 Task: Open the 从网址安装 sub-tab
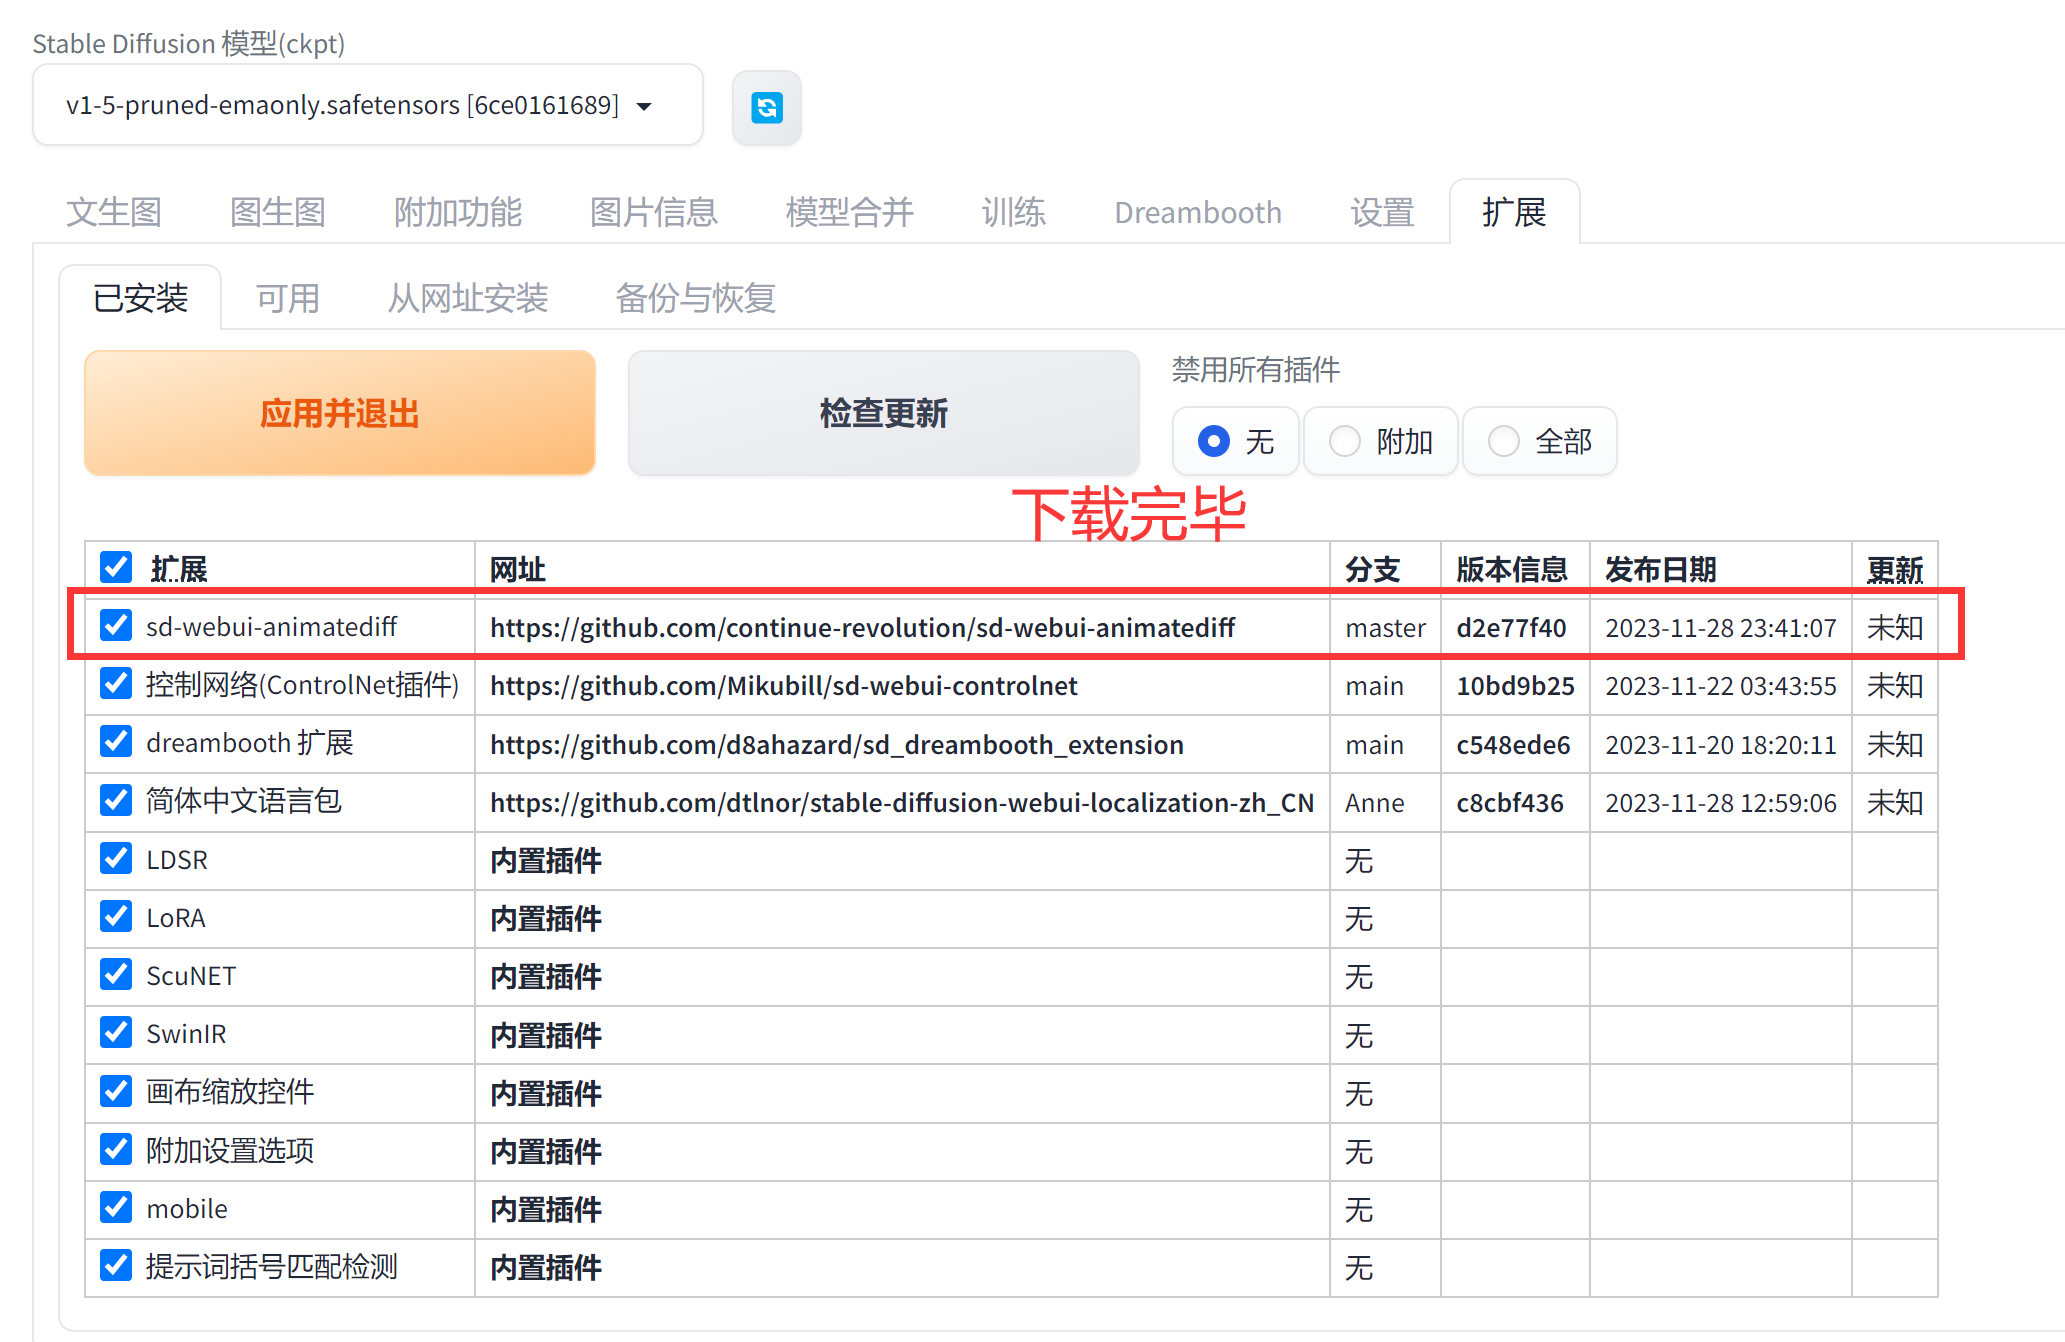pyautogui.click(x=467, y=298)
